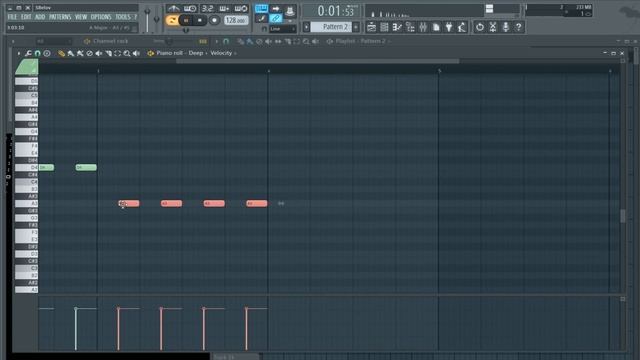Adjust the master pitch slider
The width and height of the screenshot is (640, 360).
[156, 19]
